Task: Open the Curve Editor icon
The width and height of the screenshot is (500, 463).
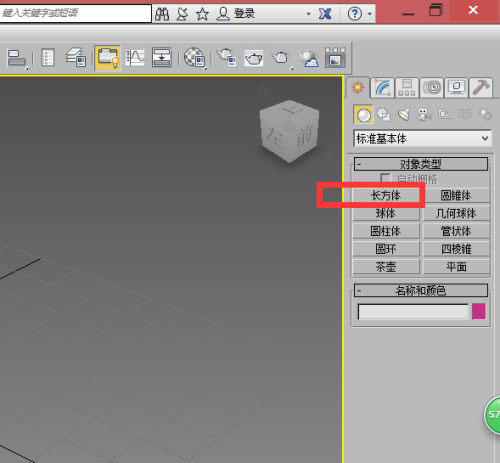Action: [x=135, y=57]
